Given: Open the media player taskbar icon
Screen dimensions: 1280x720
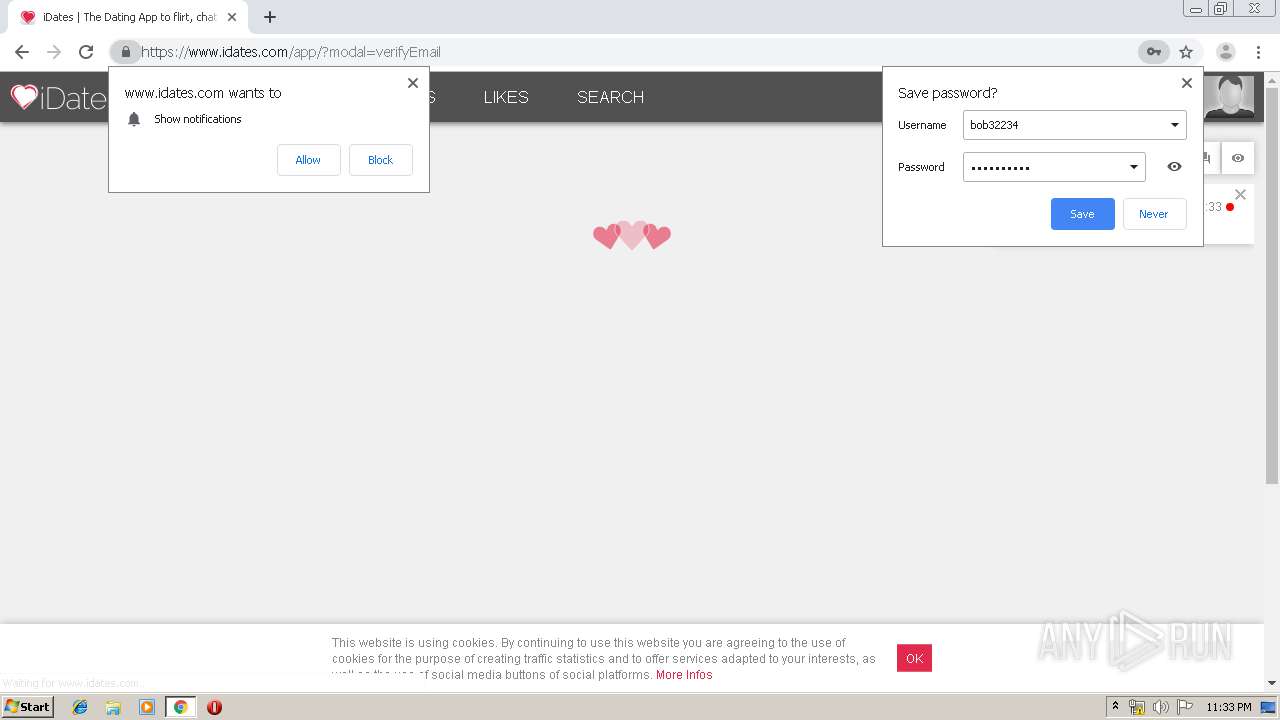Looking at the screenshot, I should point(147,707).
